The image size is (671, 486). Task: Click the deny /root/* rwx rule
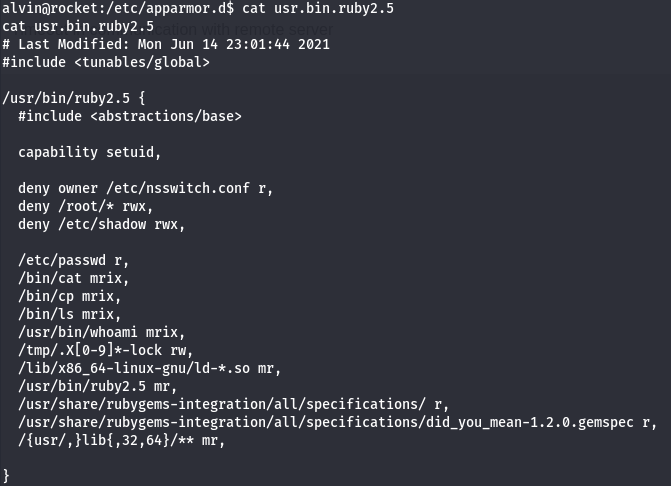click(86, 206)
